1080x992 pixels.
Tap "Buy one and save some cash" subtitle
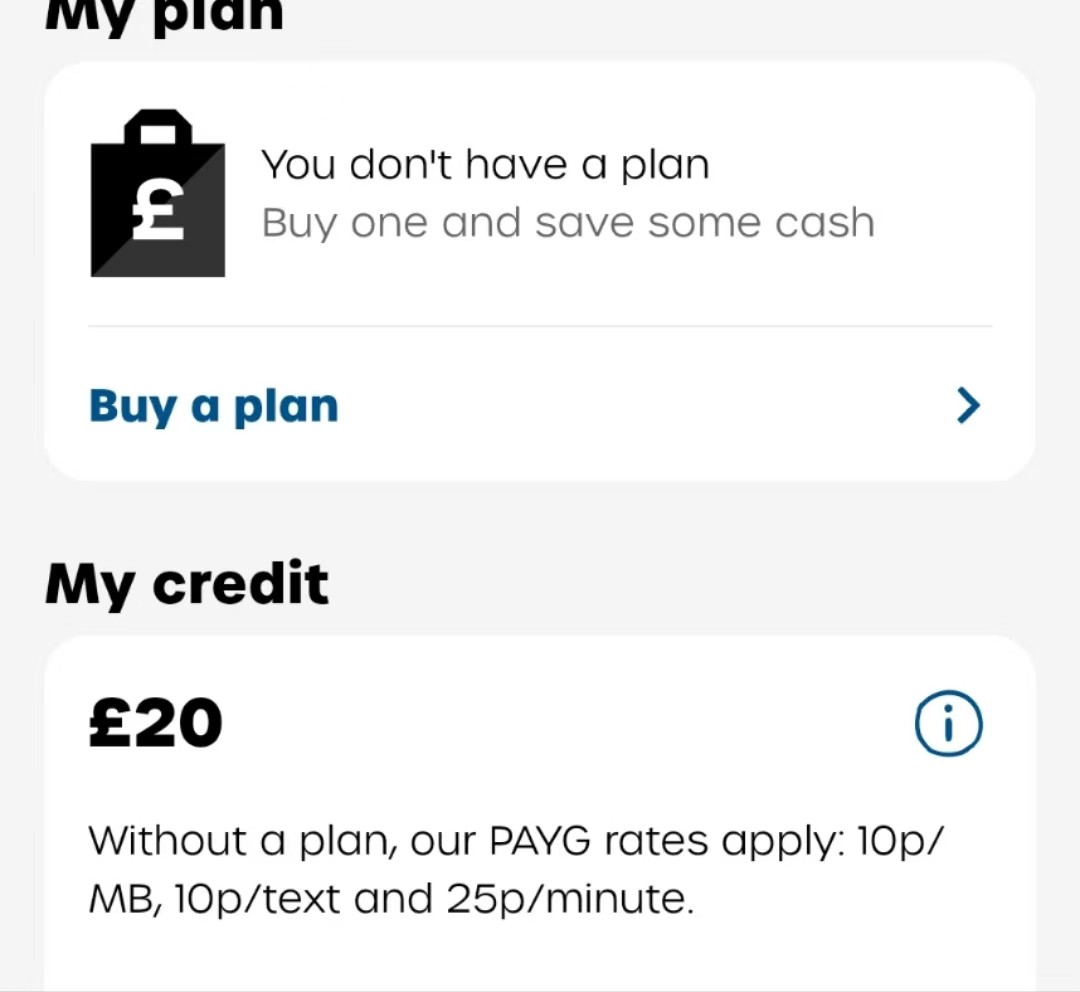coord(568,223)
